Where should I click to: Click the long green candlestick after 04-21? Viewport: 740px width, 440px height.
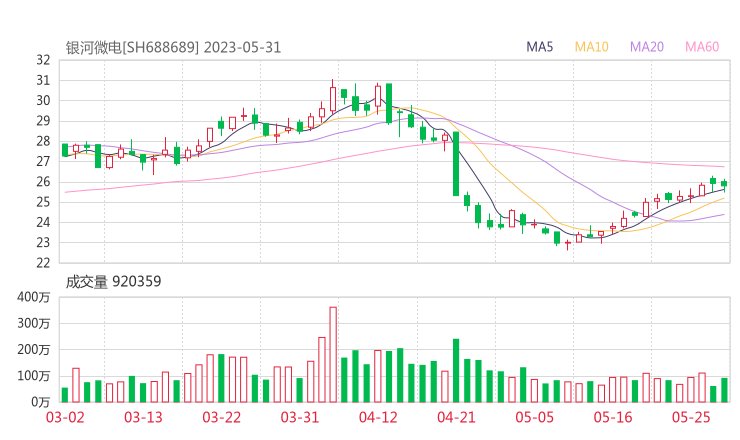tap(456, 164)
